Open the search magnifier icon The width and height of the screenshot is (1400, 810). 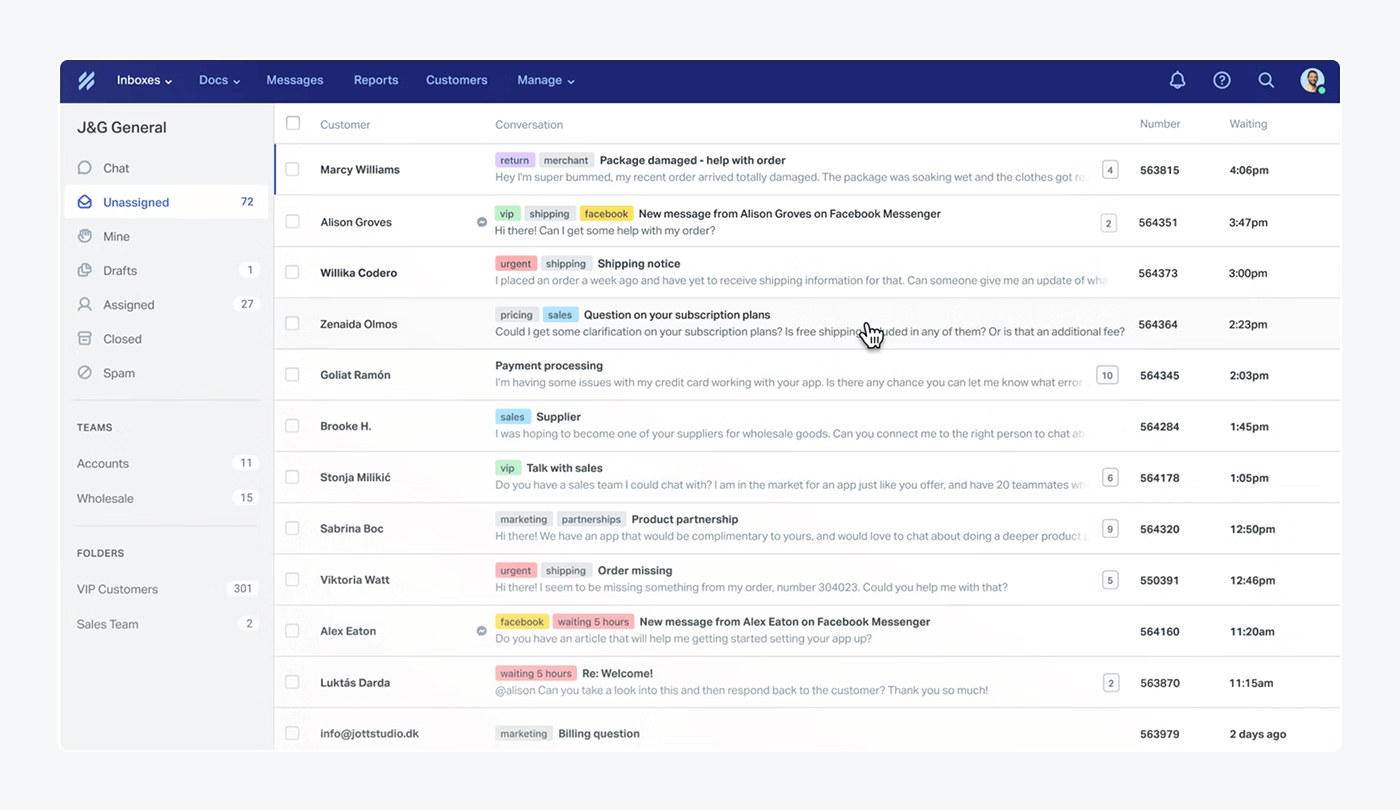[x=1266, y=80]
